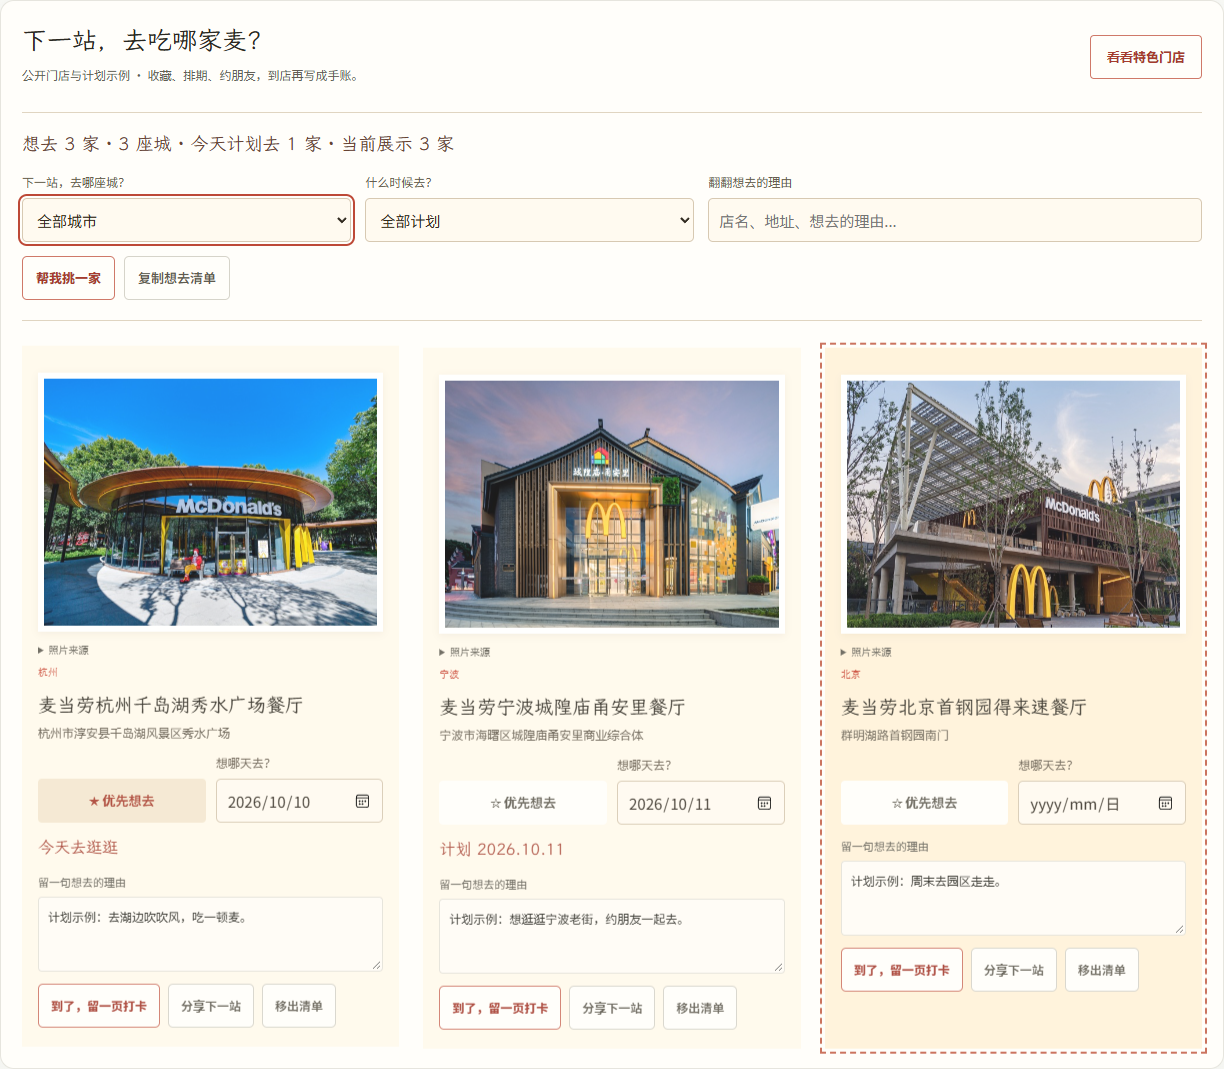The height and width of the screenshot is (1069, 1224).
Task: Click 移出清单 on Hangzhou card
Action: pyautogui.click(x=299, y=1006)
